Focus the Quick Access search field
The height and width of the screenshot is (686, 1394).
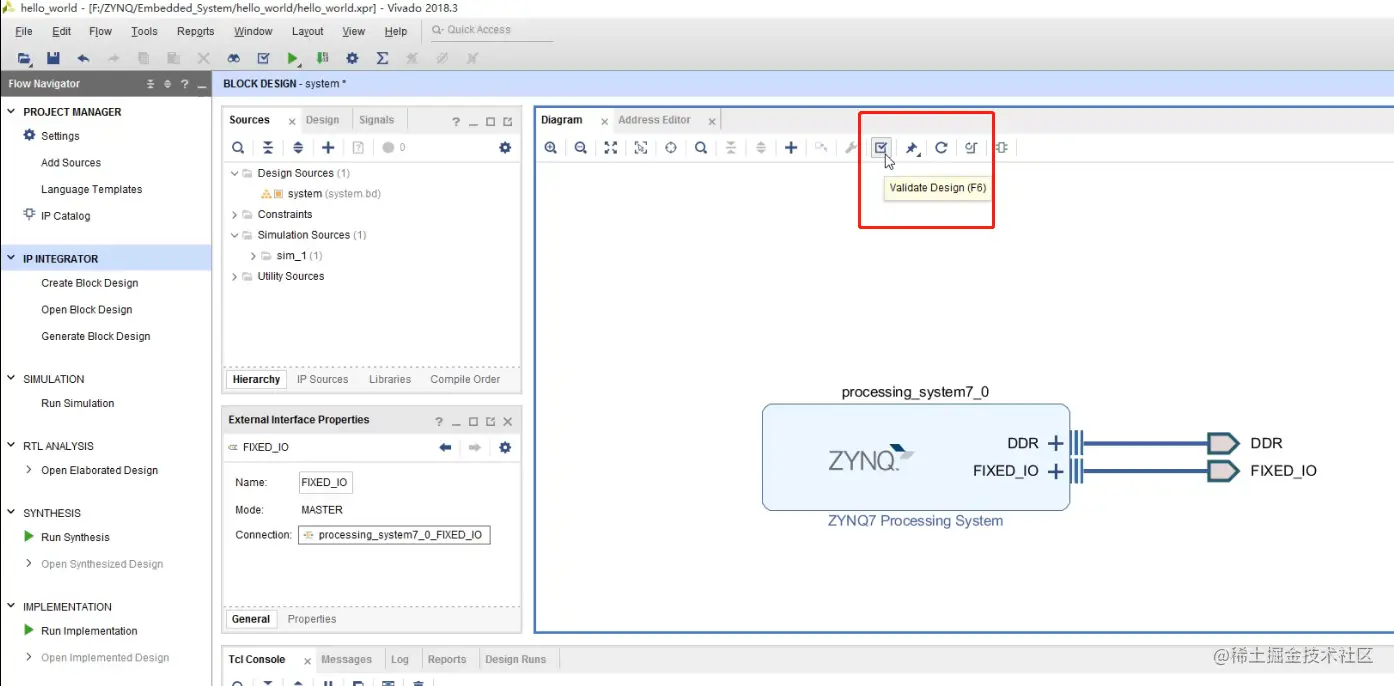click(490, 30)
